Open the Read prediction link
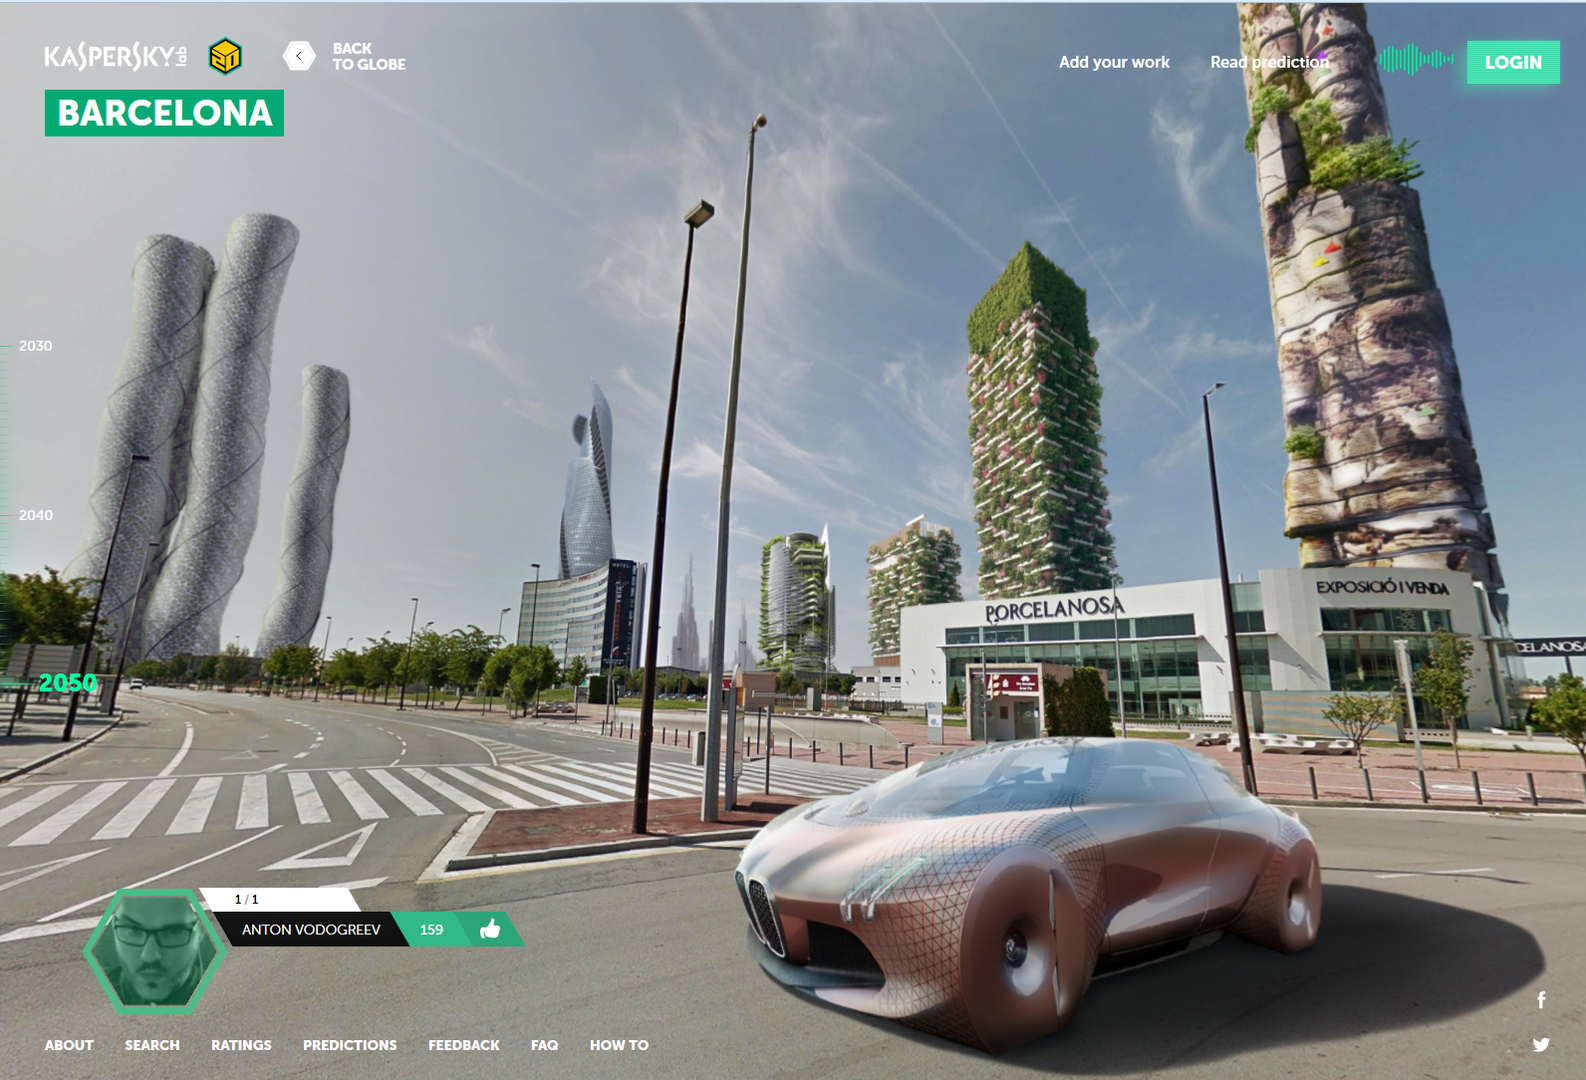Image resolution: width=1586 pixels, height=1080 pixels. point(1269,62)
